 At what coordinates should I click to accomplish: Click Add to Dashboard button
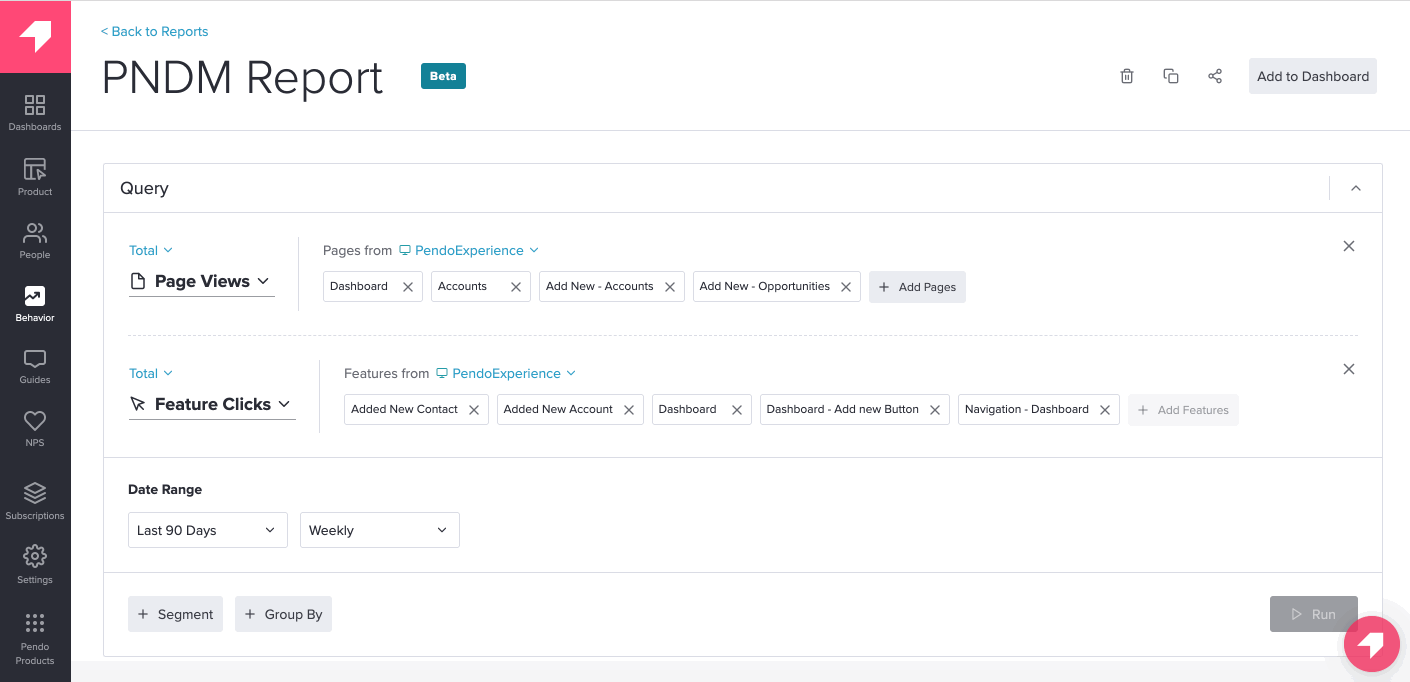point(1313,76)
